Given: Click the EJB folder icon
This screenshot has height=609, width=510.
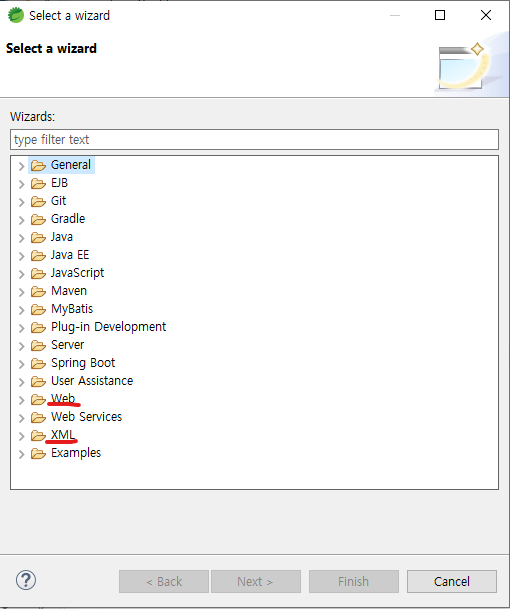Looking at the screenshot, I should click(38, 183).
